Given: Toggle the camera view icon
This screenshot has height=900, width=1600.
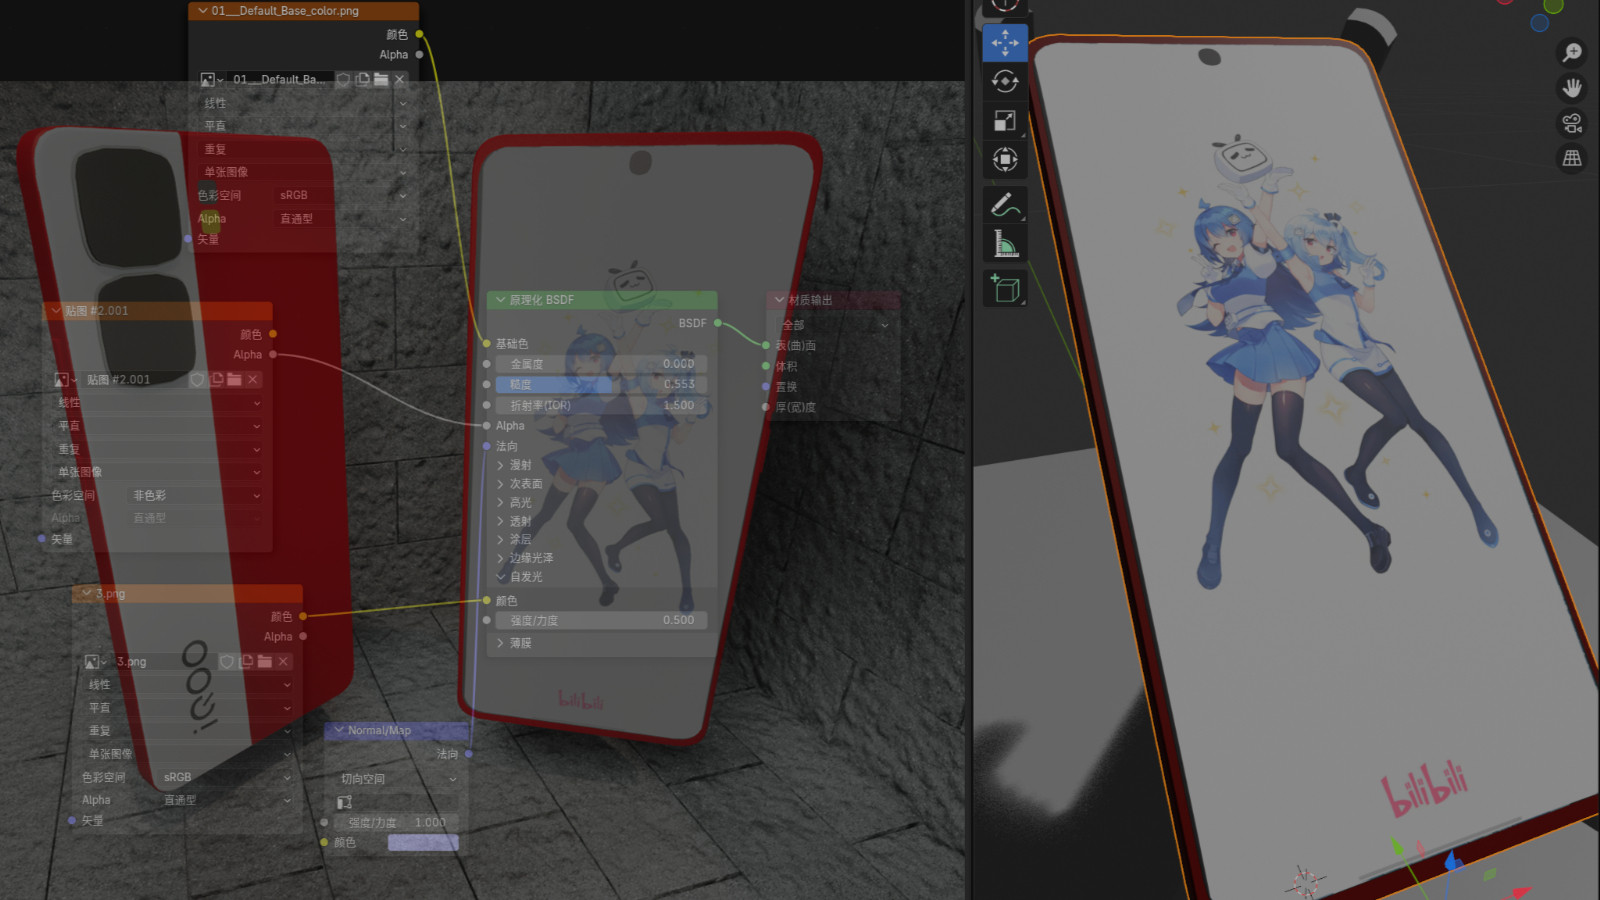Looking at the screenshot, I should point(1572,123).
